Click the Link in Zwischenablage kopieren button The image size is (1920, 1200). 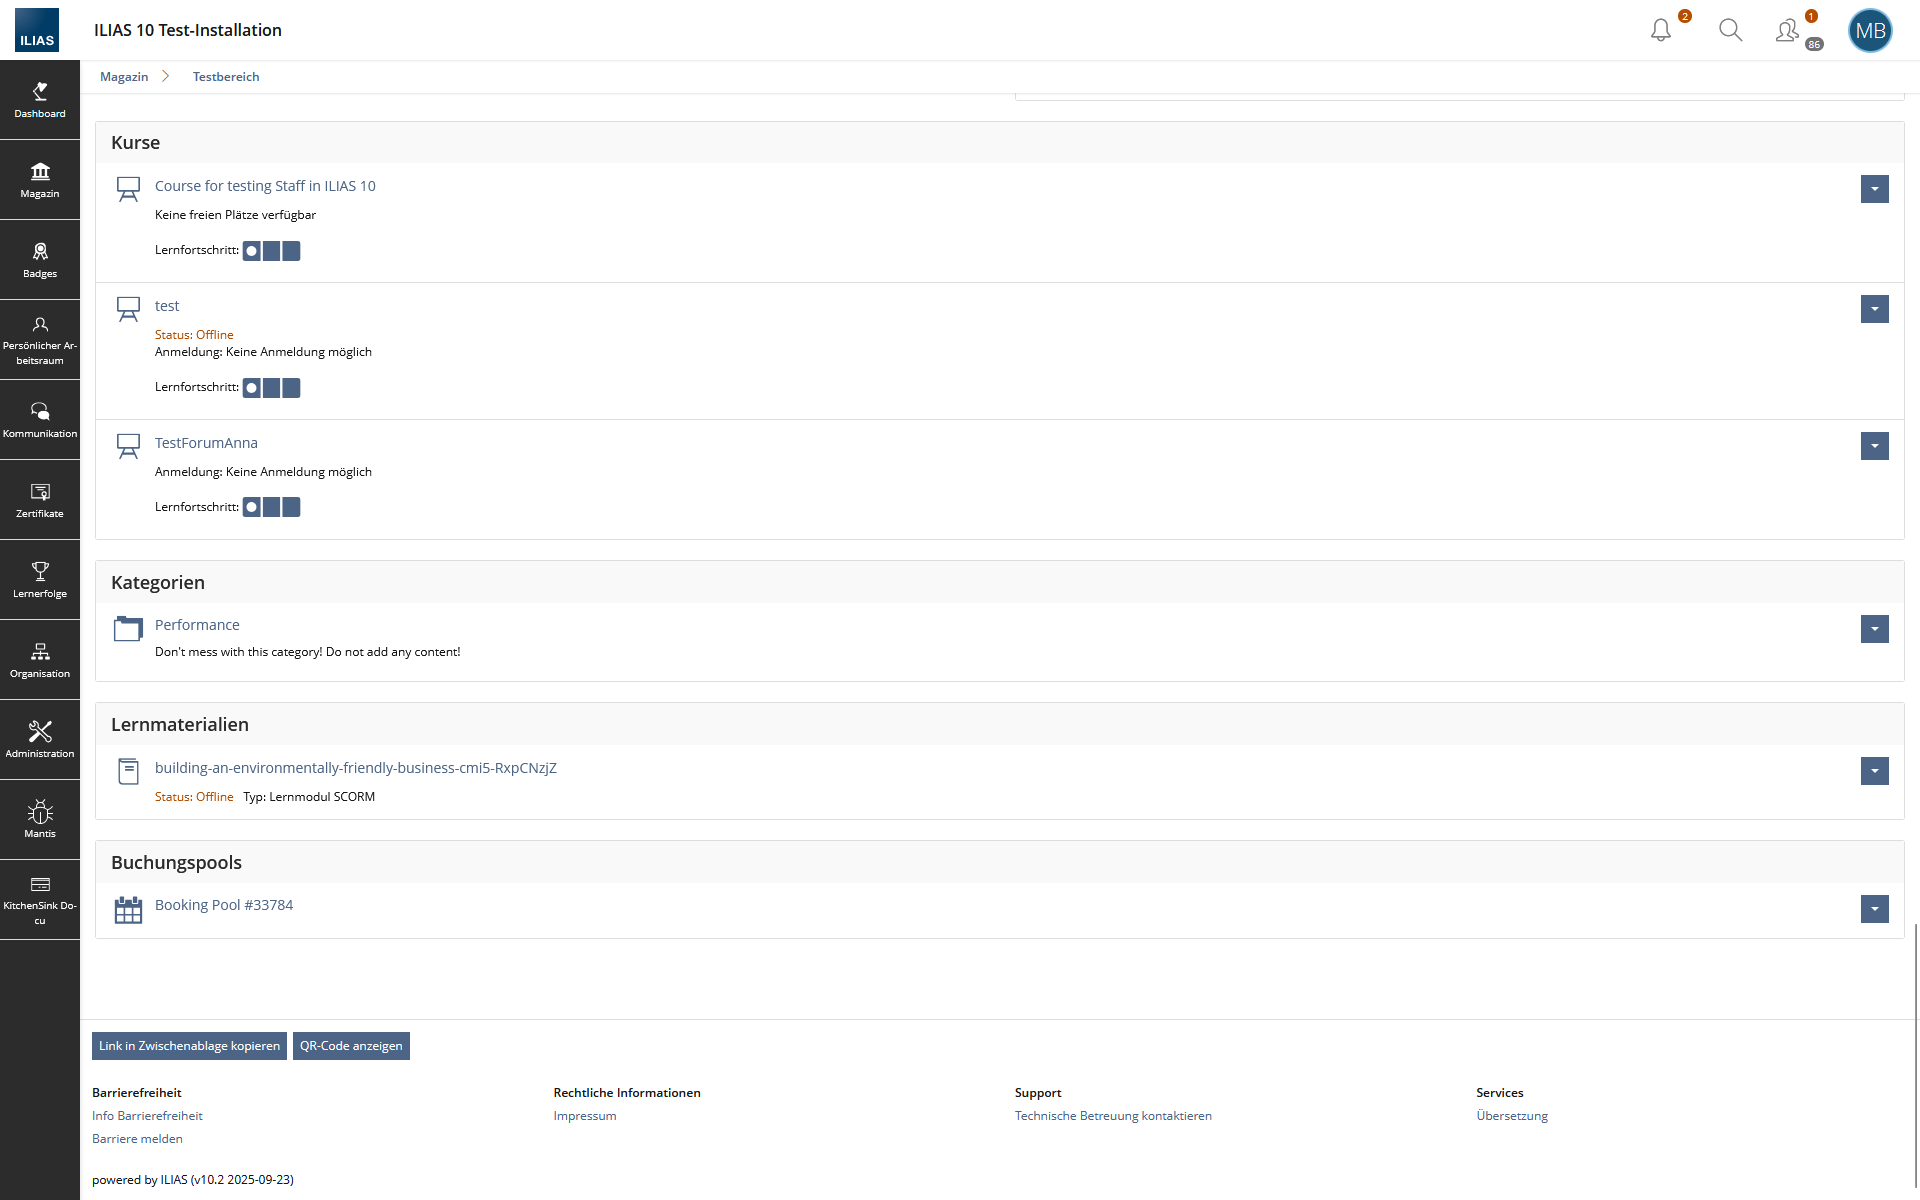point(188,1045)
